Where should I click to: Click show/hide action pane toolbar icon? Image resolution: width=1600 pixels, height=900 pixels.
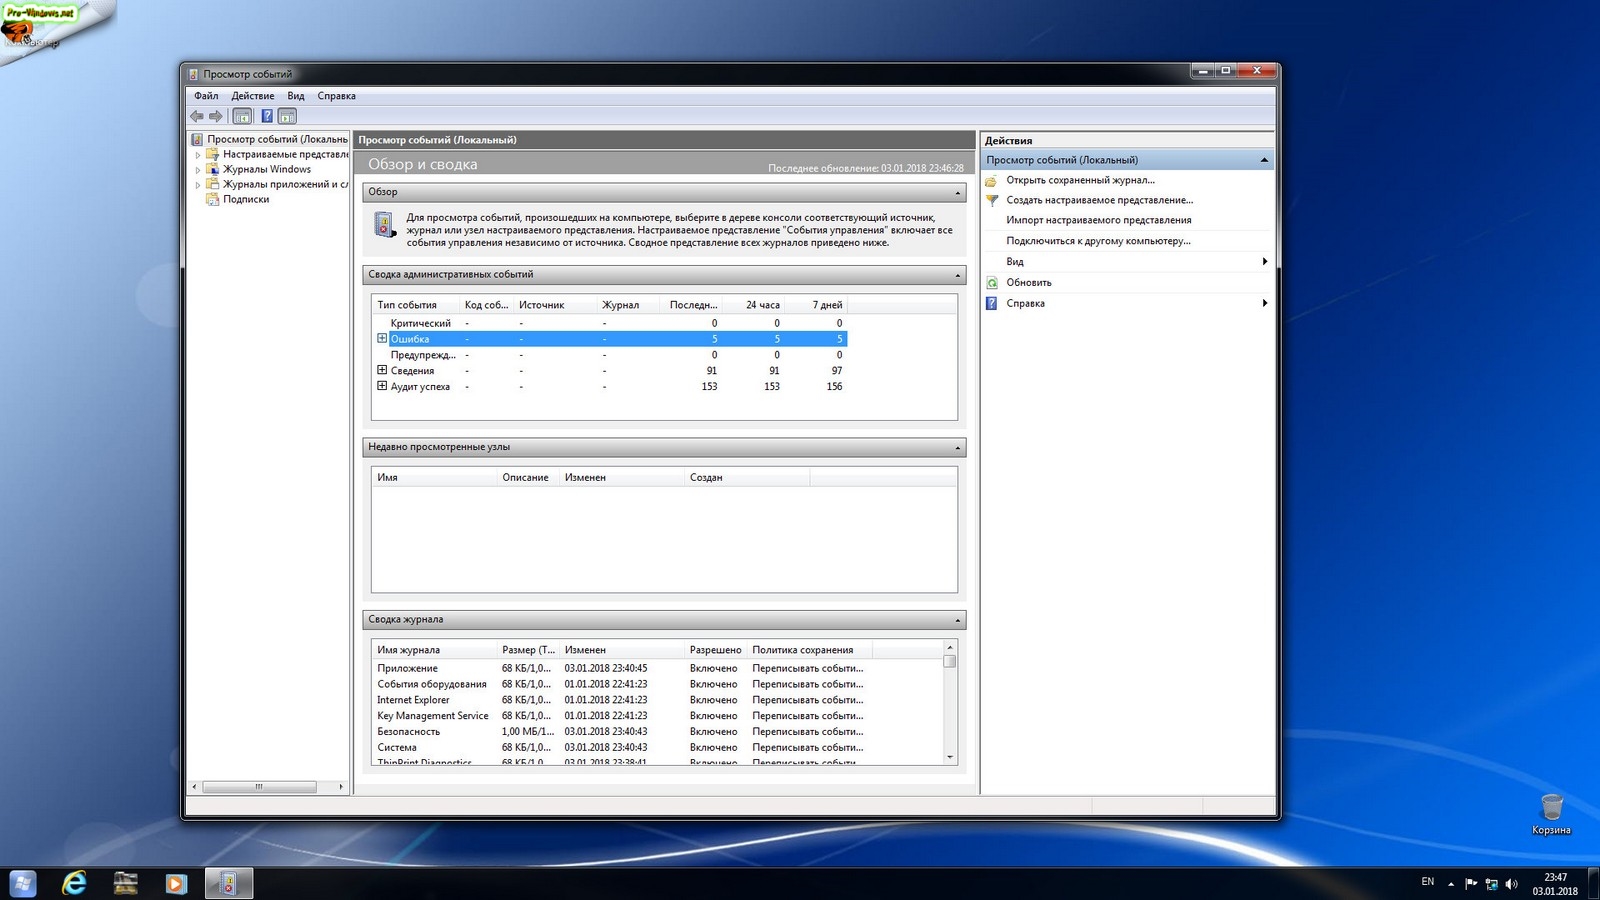pos(287,116)
